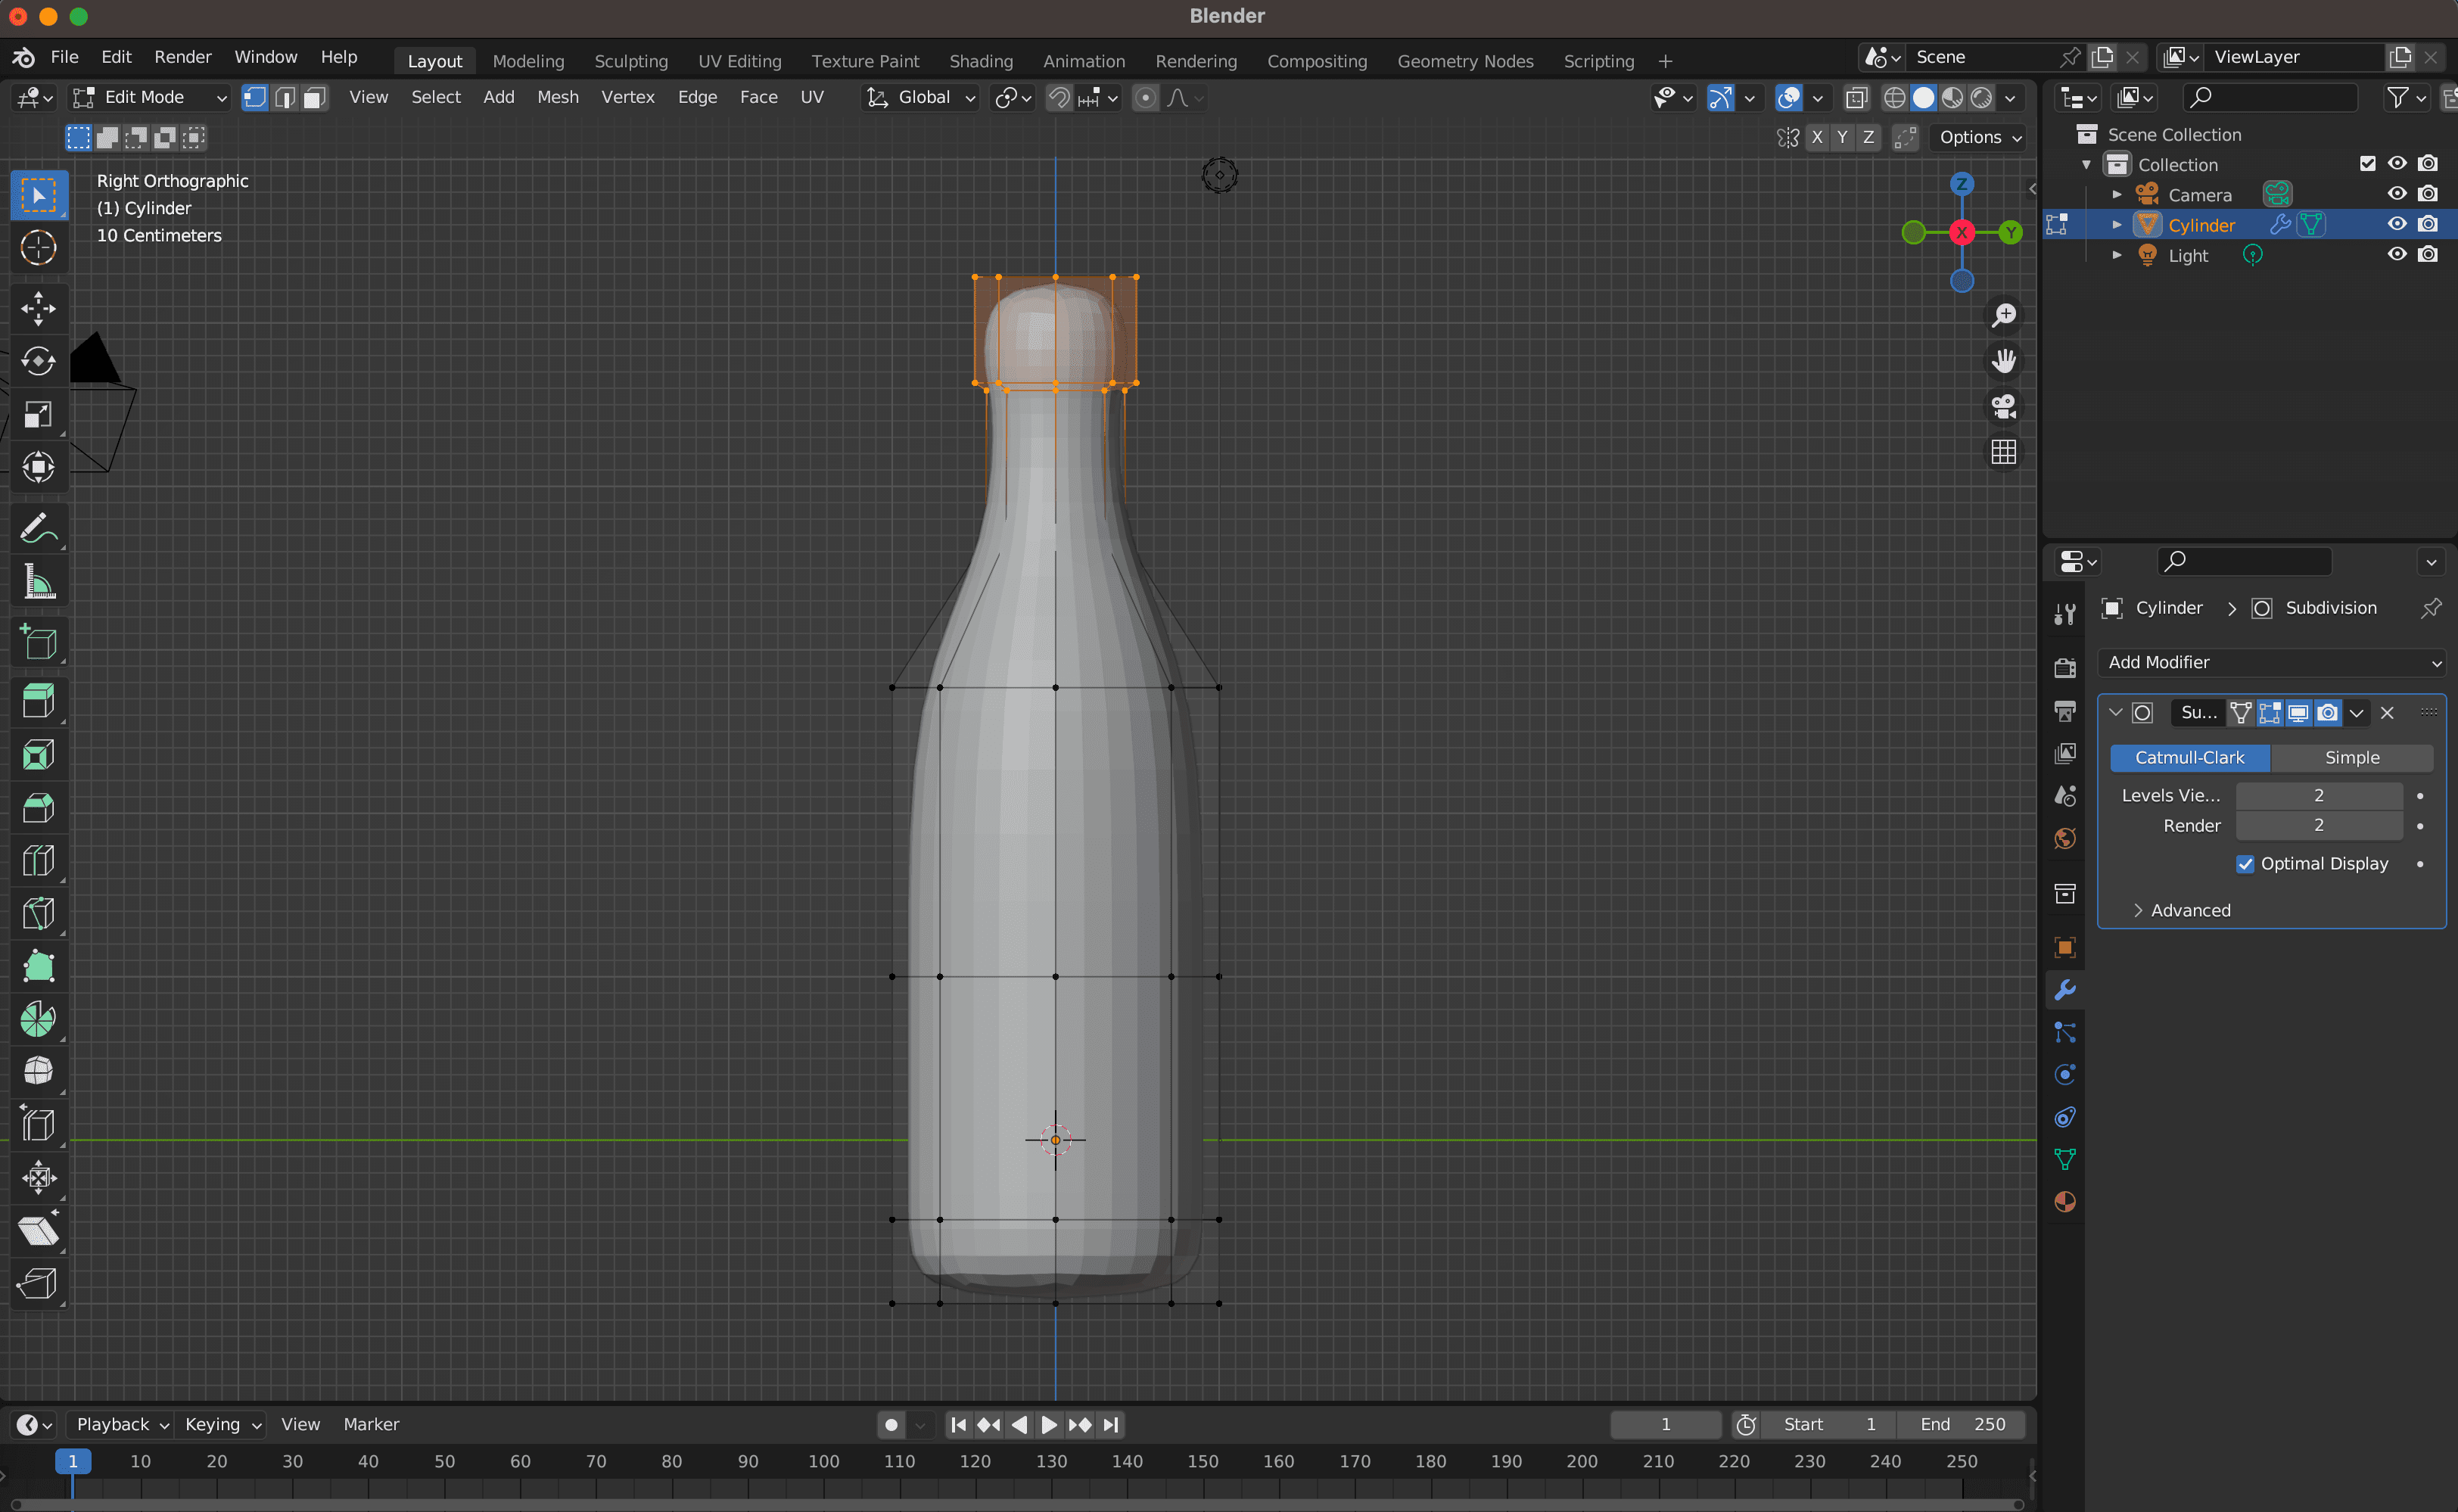This screenshot has height=1512, width=2458.
Task: Expand the Camera tree item
Action: point(2117,194)
